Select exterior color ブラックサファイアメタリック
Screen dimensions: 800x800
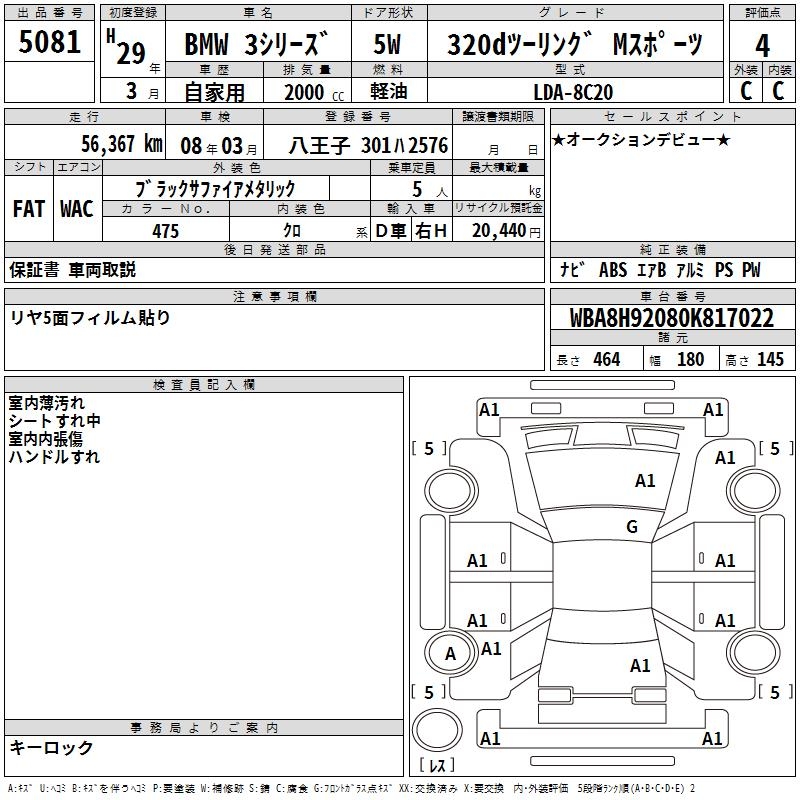click(215, 189)
